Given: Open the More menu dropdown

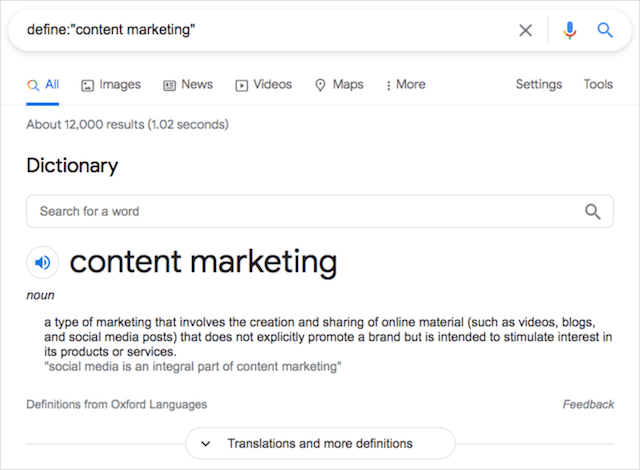Looking at the screenshot, I should tap(405, 85).
